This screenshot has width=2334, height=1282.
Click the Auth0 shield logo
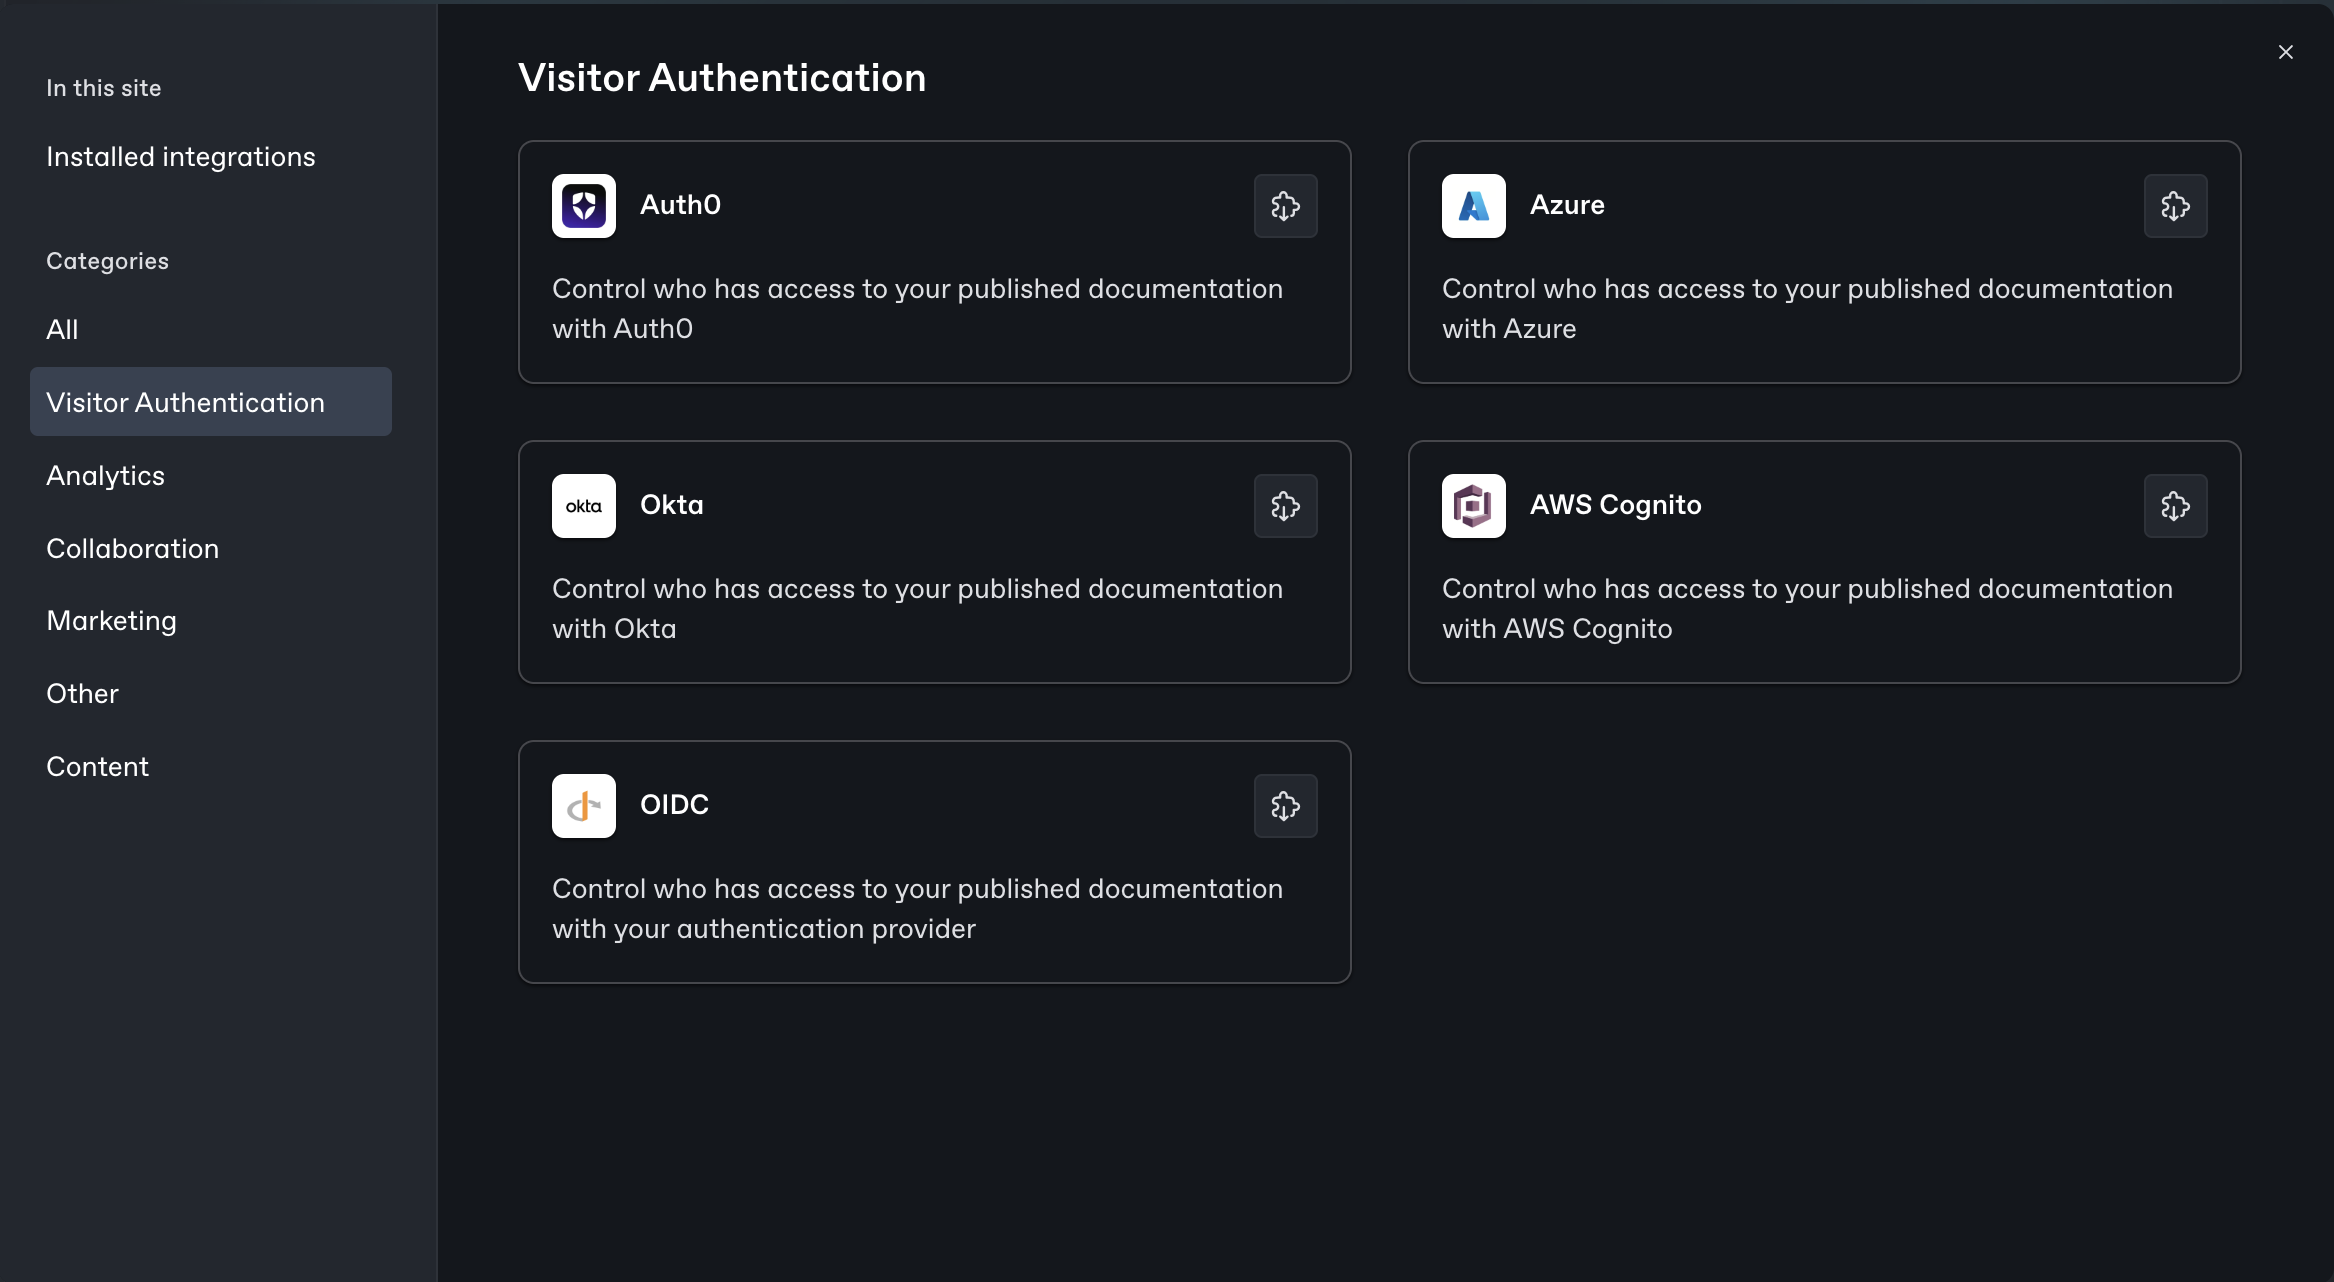584,206
